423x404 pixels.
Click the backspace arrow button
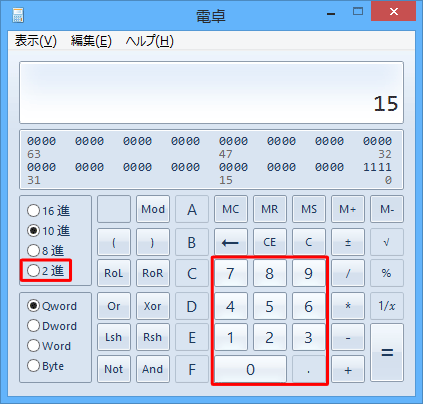click(231, 242)
